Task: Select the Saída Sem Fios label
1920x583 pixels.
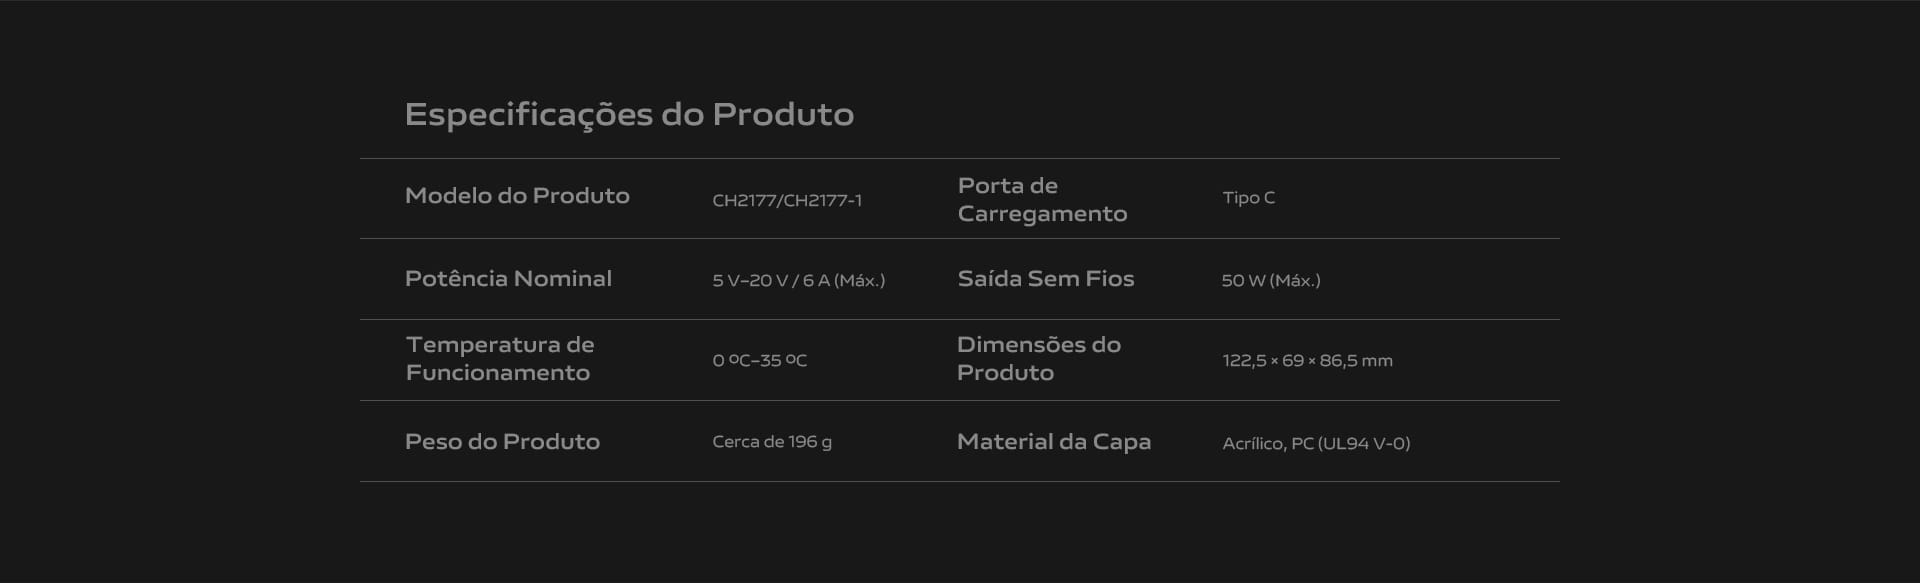Action: tap(1046, 279)
